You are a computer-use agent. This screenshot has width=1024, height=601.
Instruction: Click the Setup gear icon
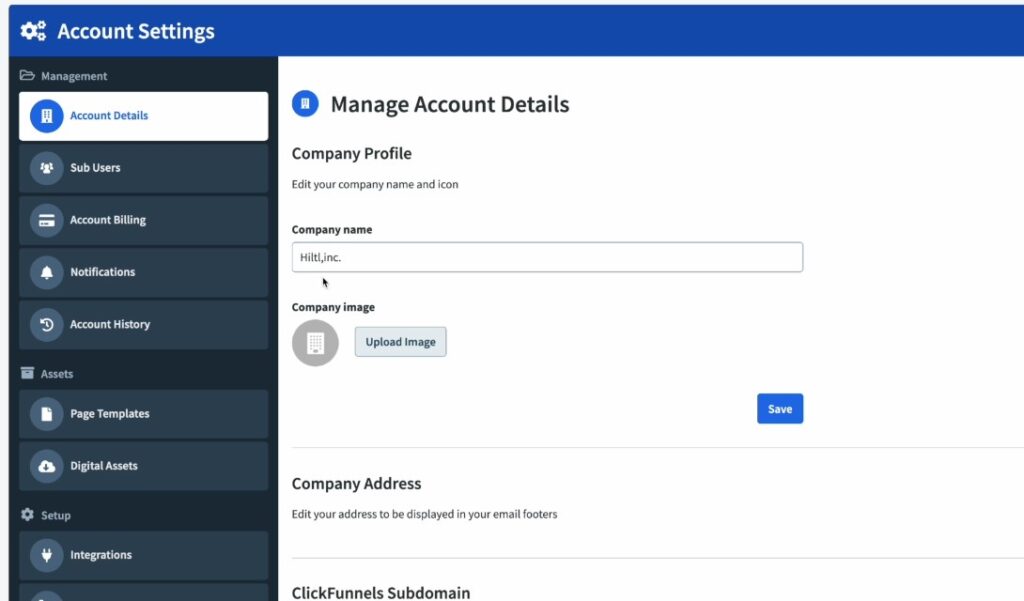[27, 515]
